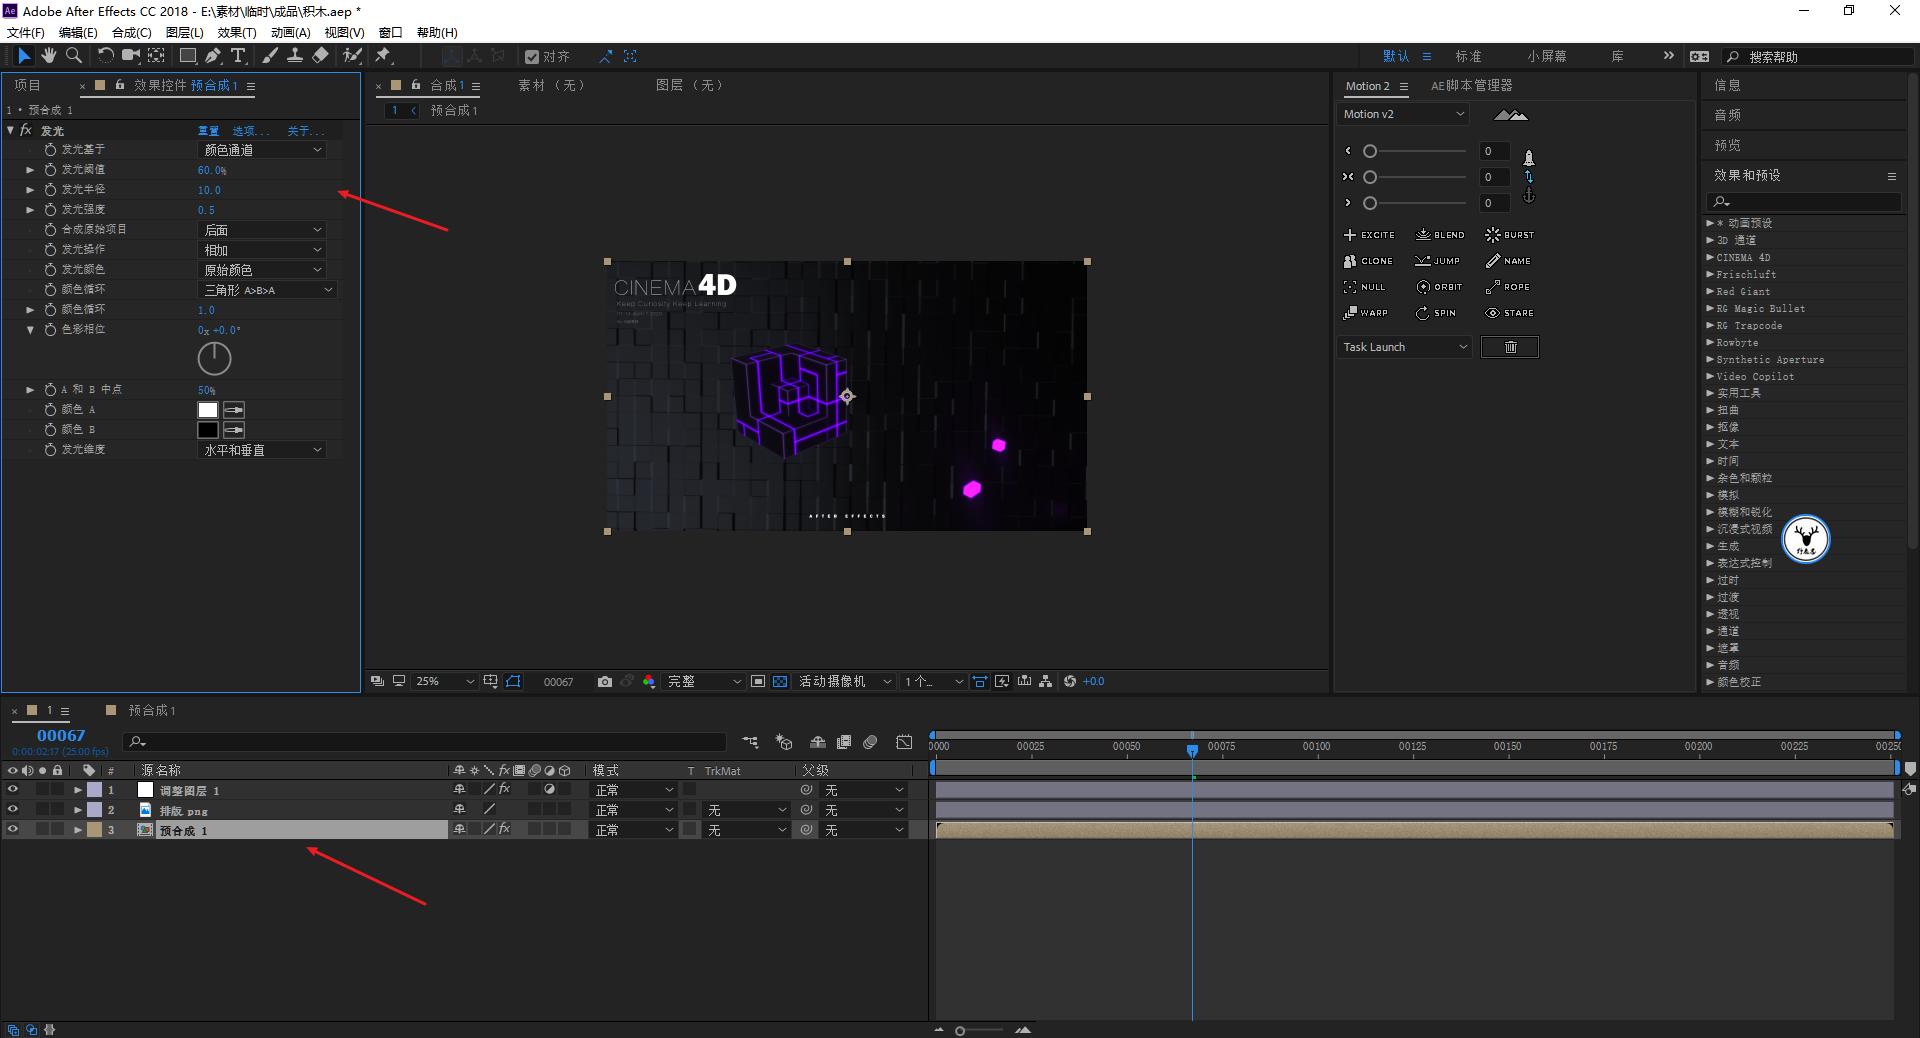
Task: Open the blend mode dropdown for 预合成 1
Action: tap(632, 830)
